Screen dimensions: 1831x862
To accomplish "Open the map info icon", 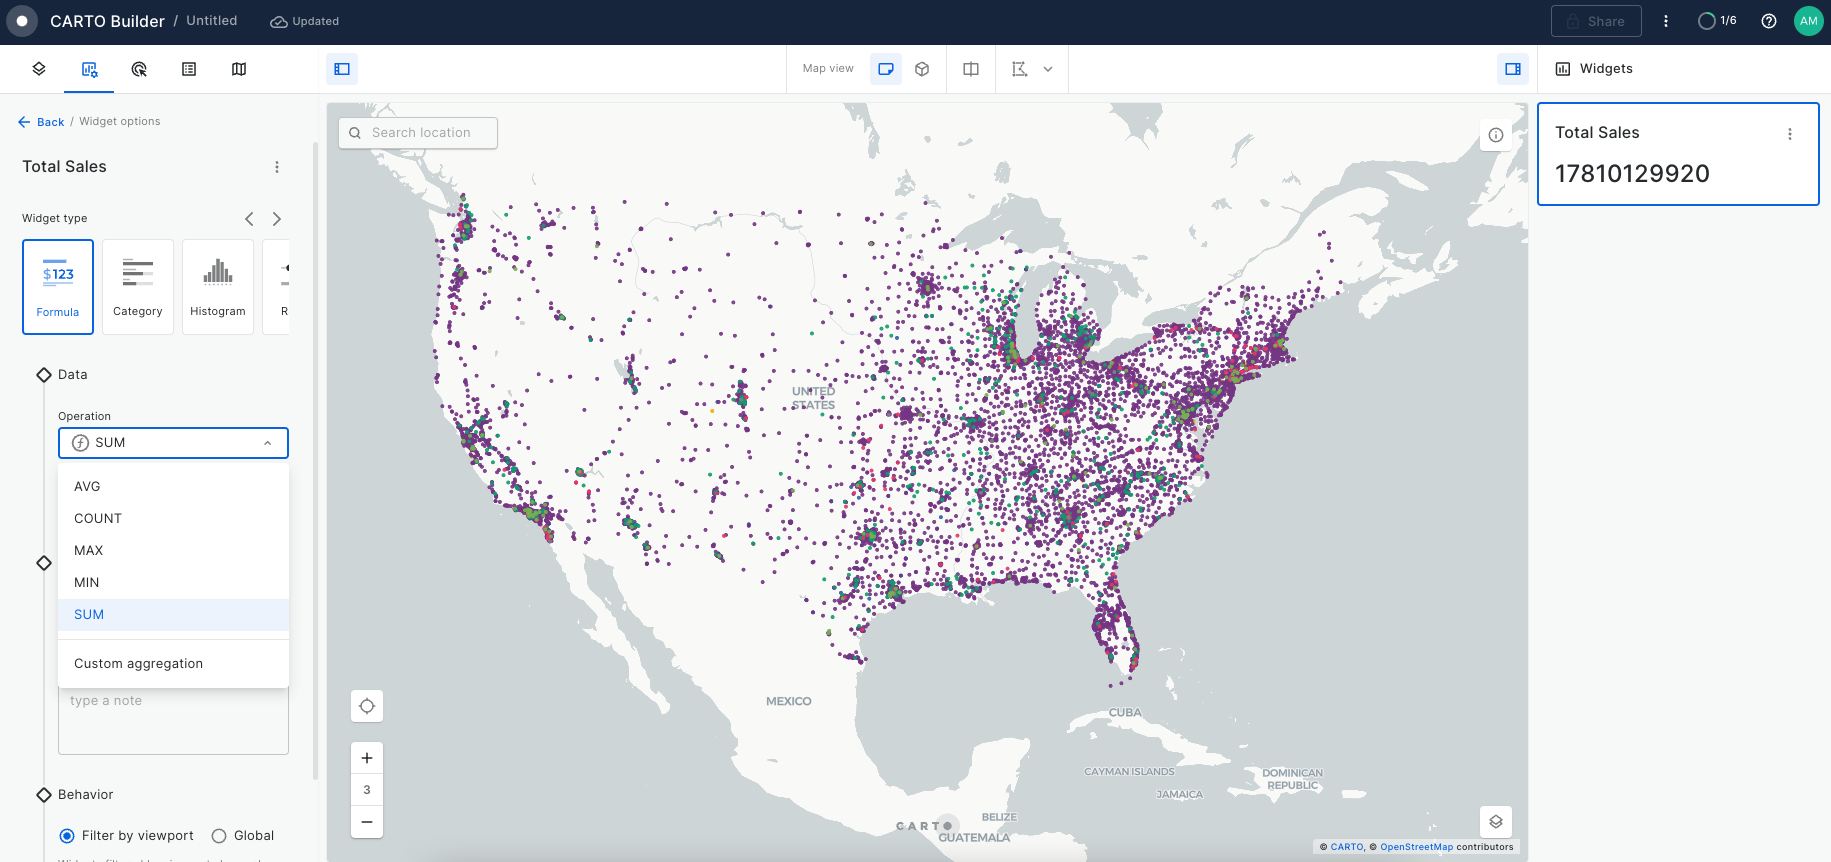I will point(1496,135).
